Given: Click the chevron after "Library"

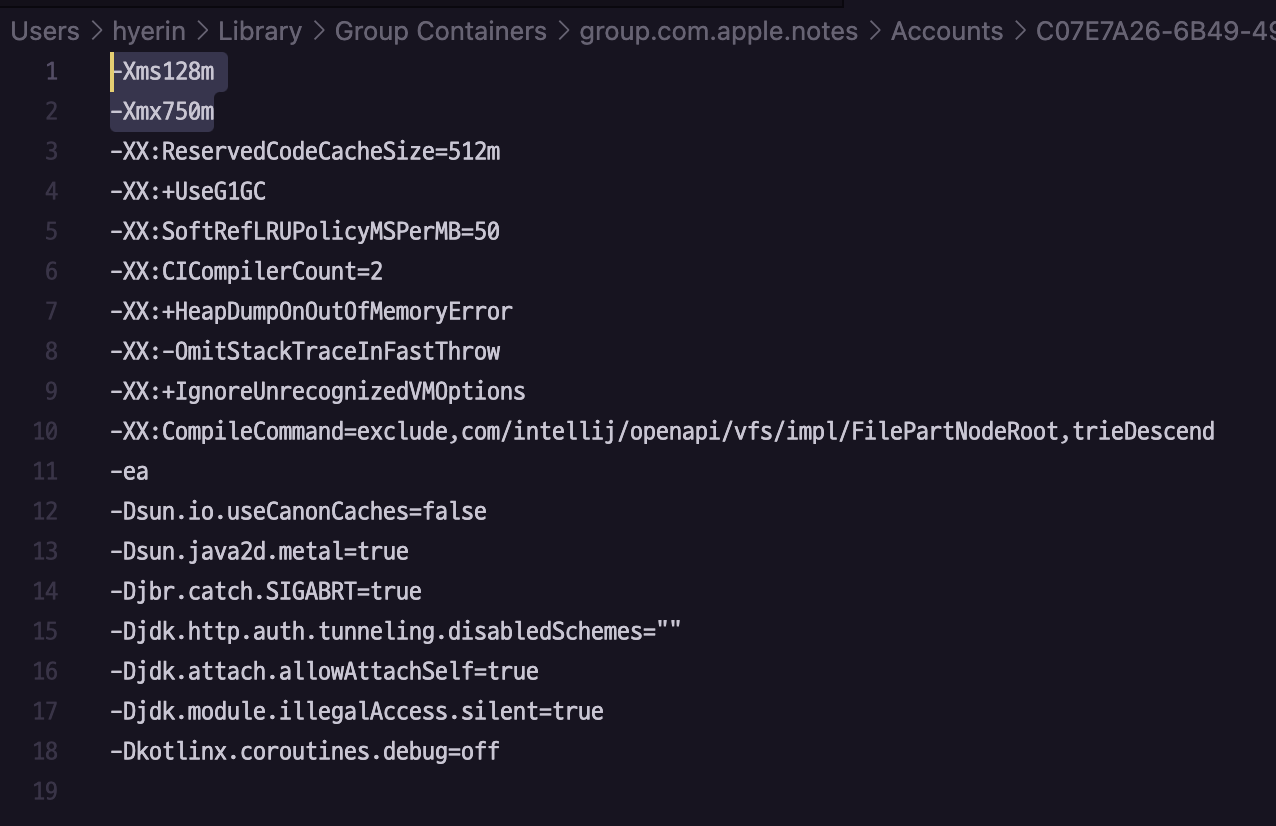Looking at the screenshot, I should [316, 30].
